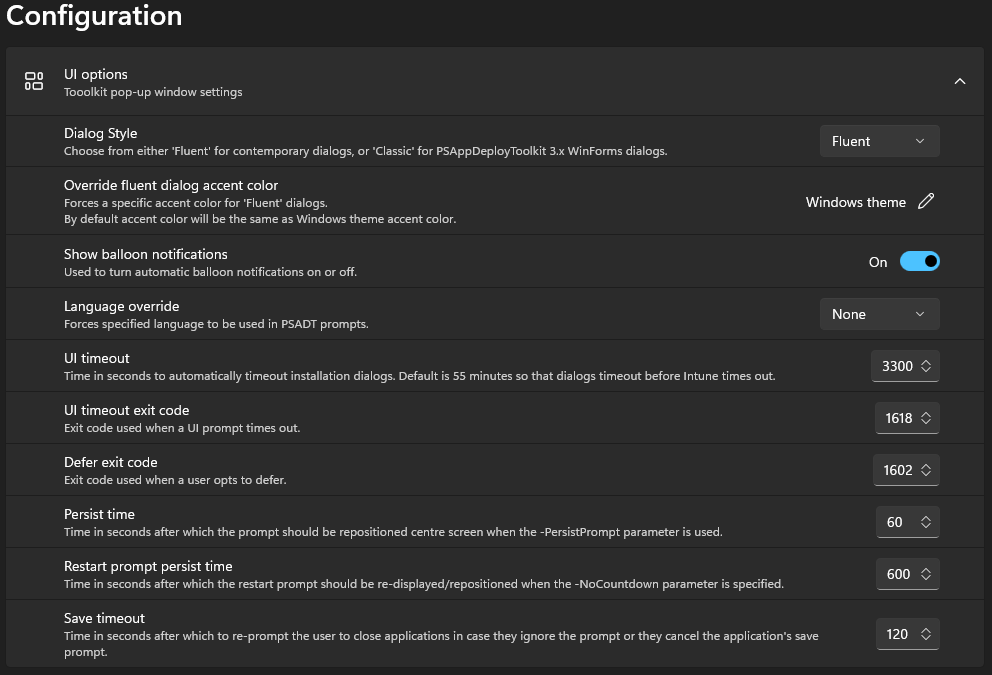The height and width of the screenshot is (675, 992).
Task: Increment the UI timeout value
Action: click(928, 361)
